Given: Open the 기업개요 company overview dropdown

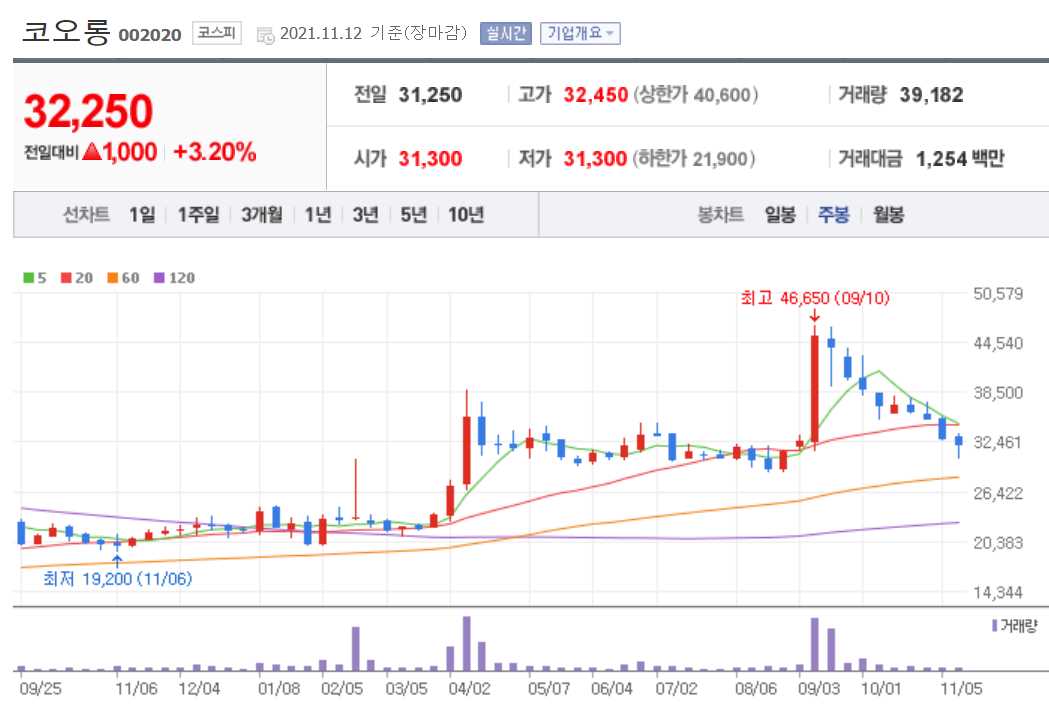Looking at the screenshot, I should pos(580,31).
